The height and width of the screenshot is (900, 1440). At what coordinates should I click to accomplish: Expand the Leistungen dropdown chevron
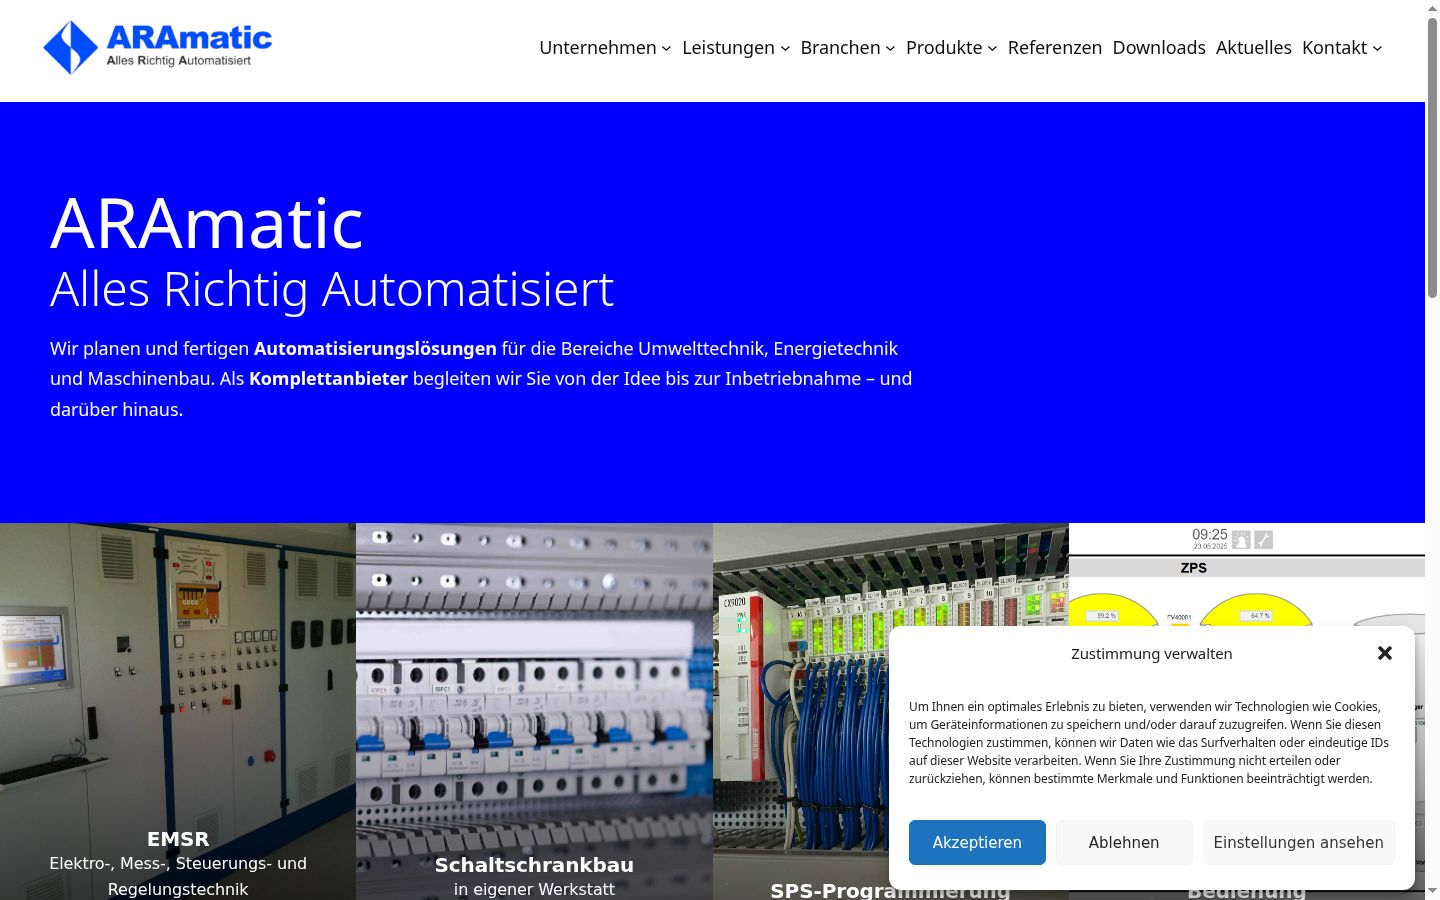coord(785,48)
